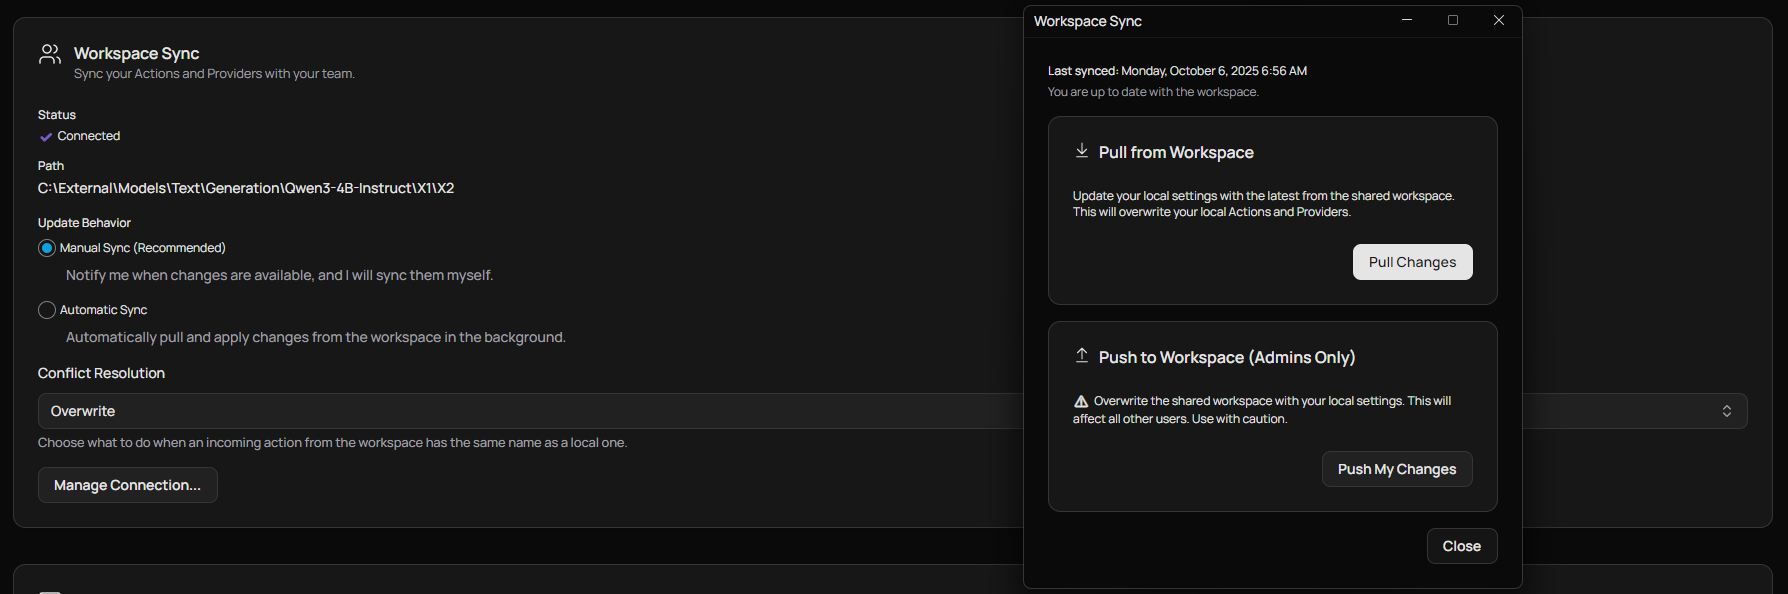Screen dimensions: 1788x594
Task: Click the Workspace Sync heading on settings page
Action: coord(136,53)
